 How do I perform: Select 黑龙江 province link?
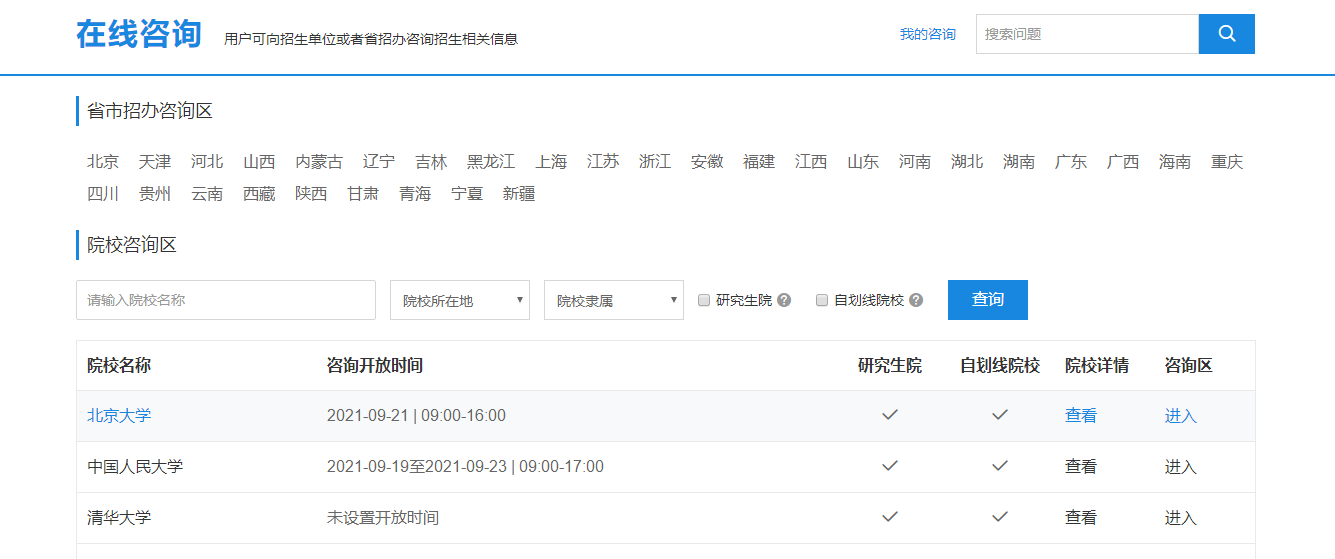pos(491,162)
